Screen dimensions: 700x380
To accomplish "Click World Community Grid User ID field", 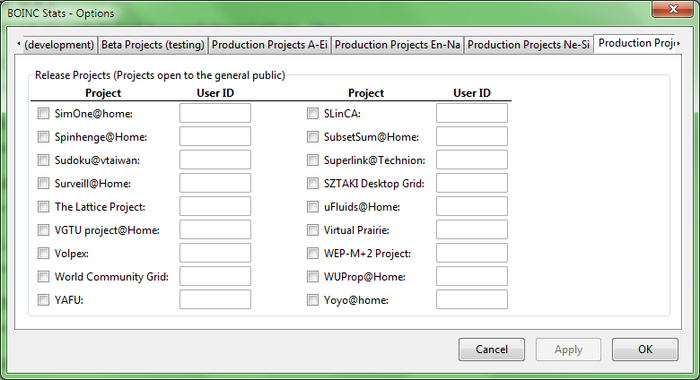I will pos(215,276).
